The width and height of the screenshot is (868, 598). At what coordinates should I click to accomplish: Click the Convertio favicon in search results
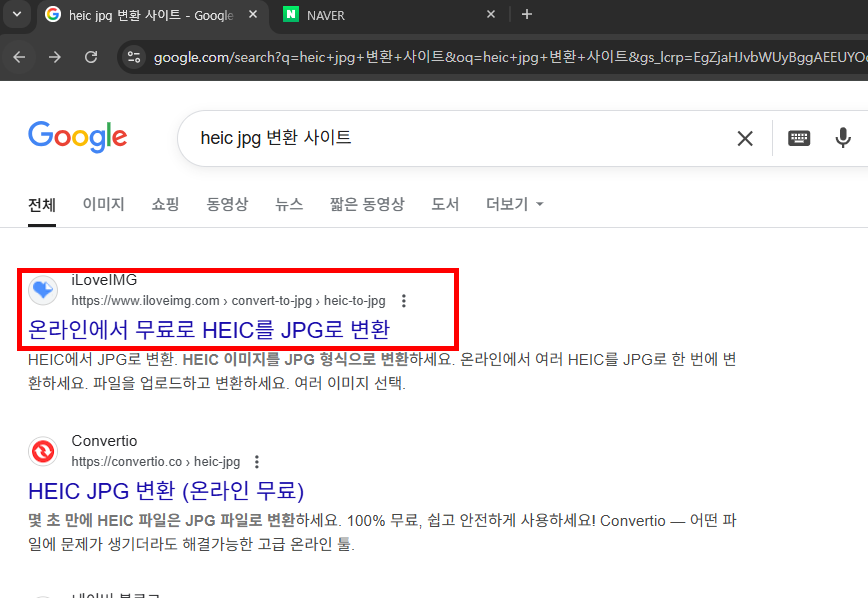point(43,451)
